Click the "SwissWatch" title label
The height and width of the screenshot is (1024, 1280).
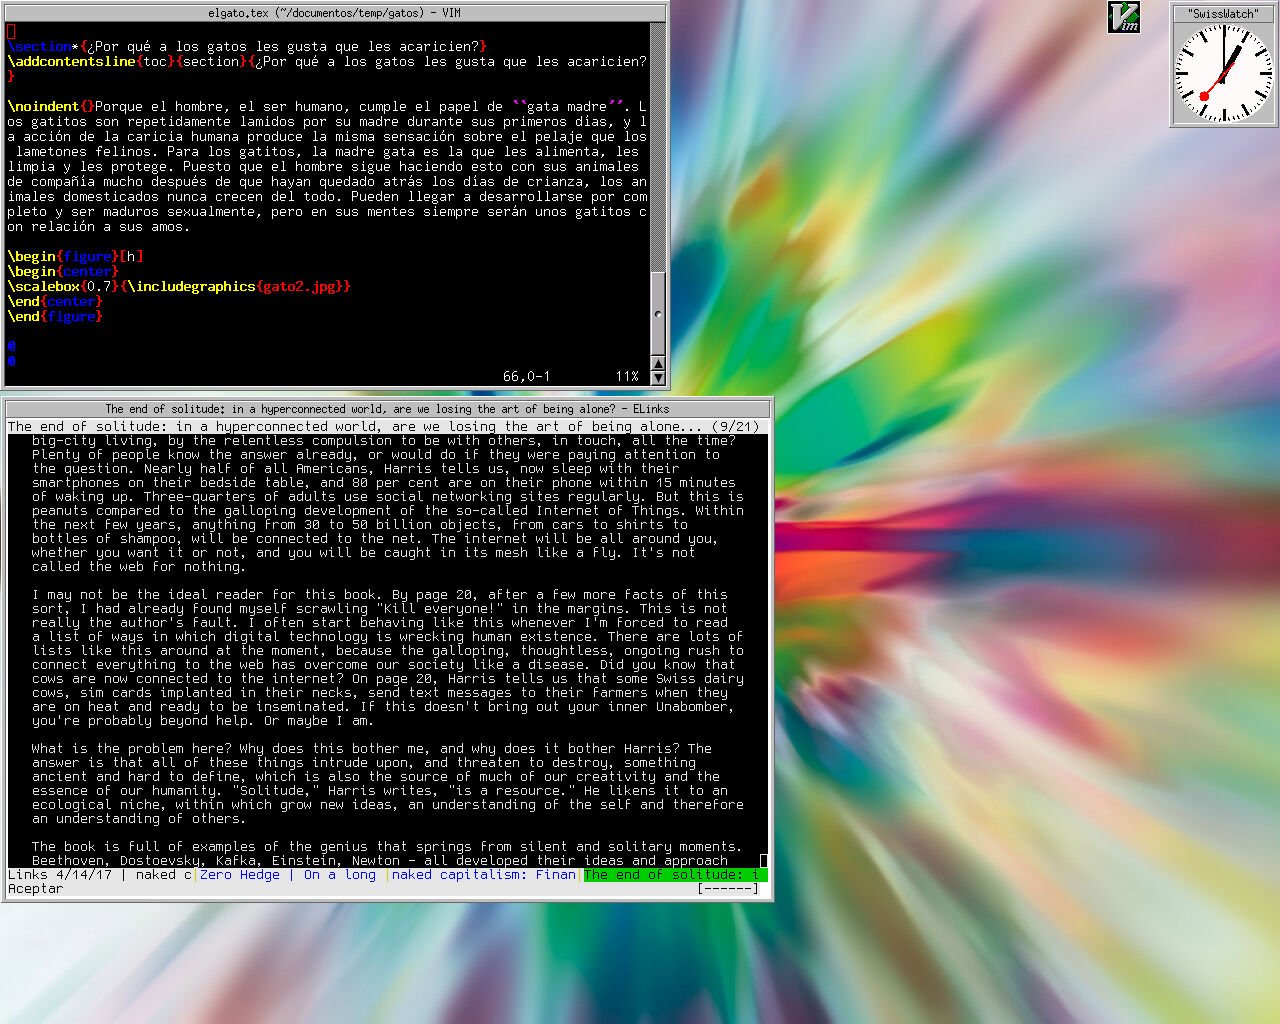1223,13
